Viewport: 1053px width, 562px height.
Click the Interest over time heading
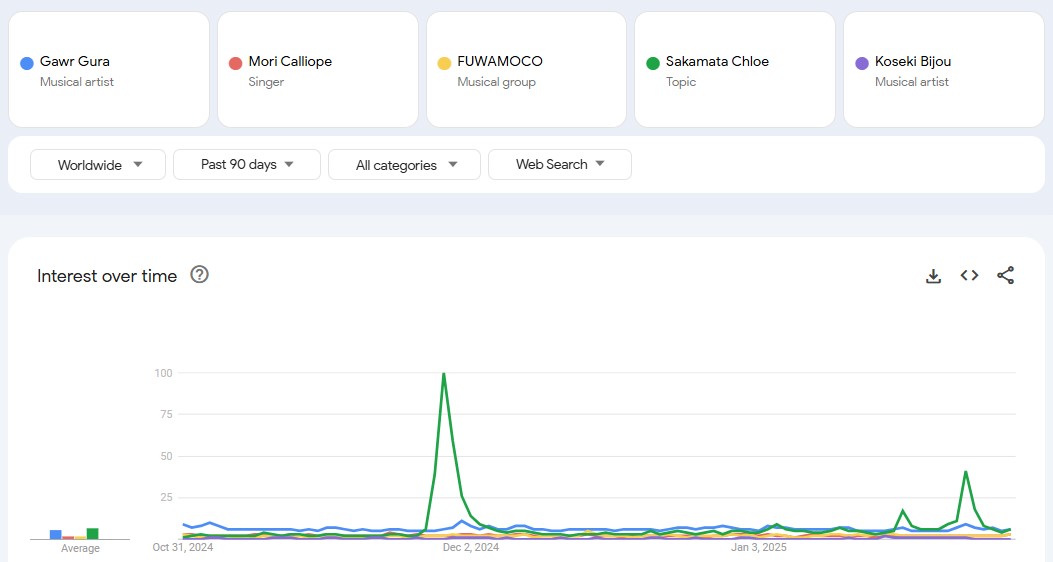tap(107, 276)
